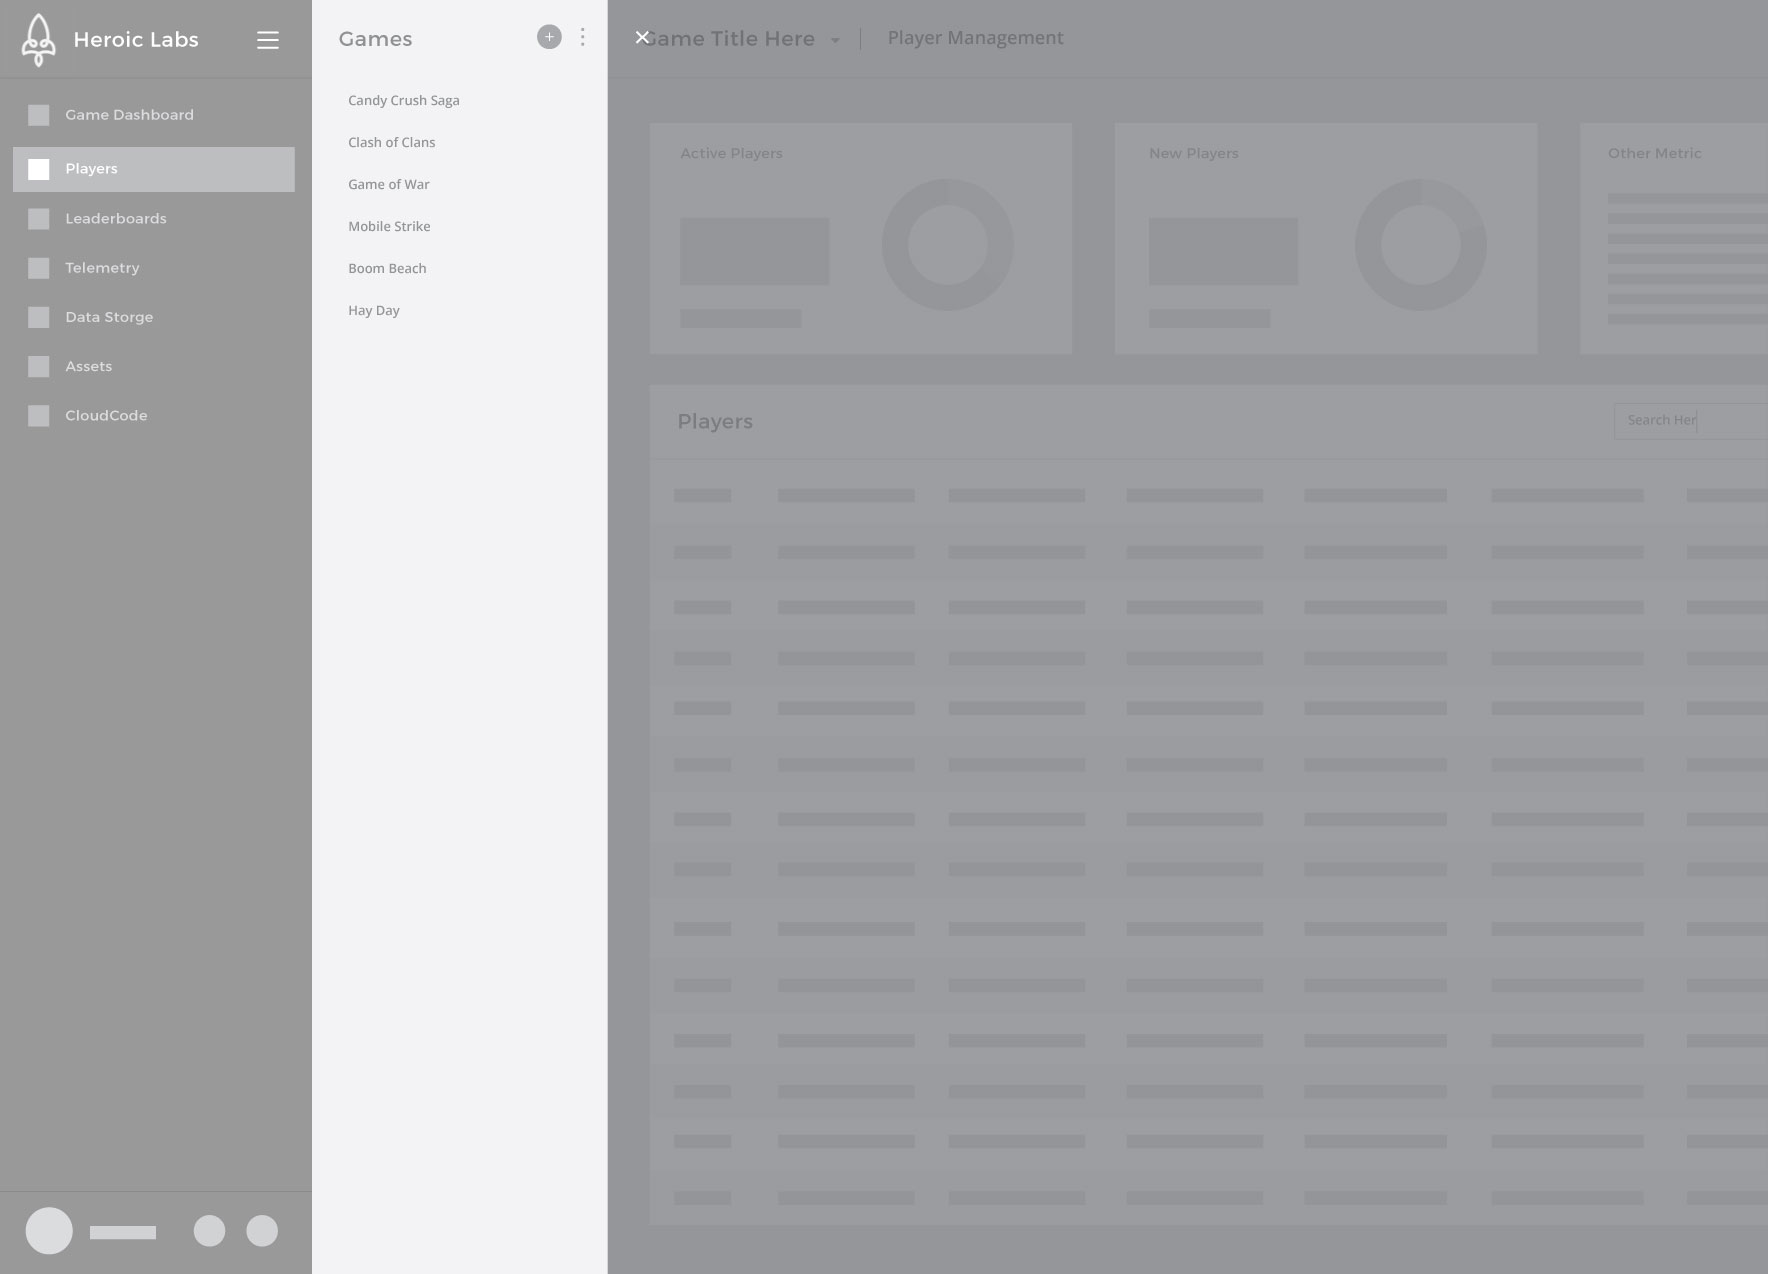Click the rightmost circle icon in sidebar footer
Screen dimensions: 1768x1274
pyautogui.click(x=262, y=1231)
